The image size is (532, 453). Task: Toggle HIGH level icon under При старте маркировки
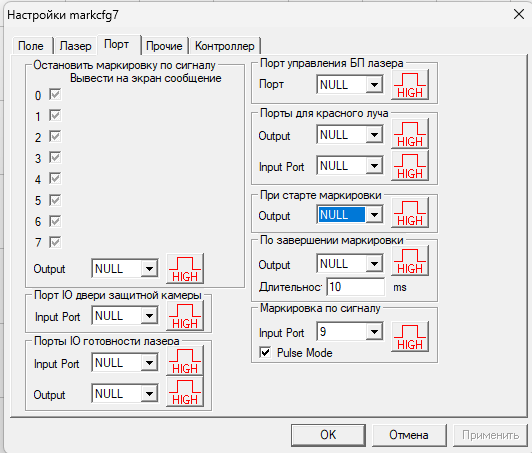[x=410, y=213]
